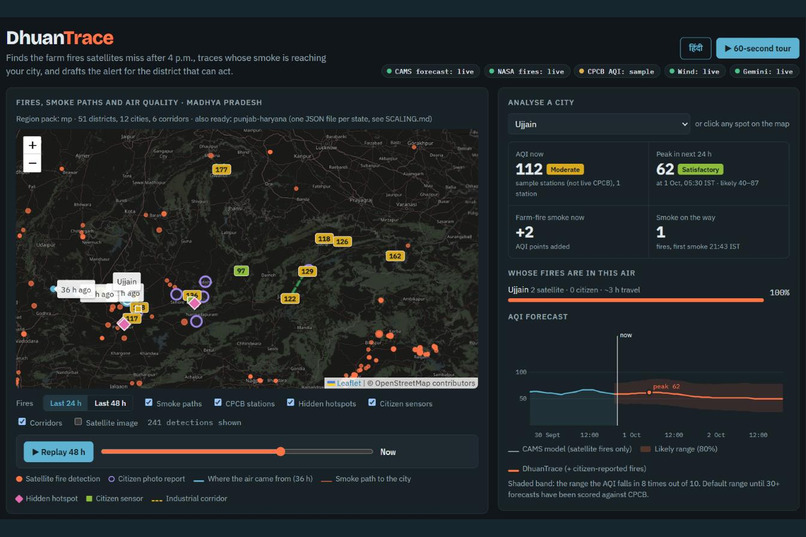Click the '36 h ago' map tooltip

76,290
